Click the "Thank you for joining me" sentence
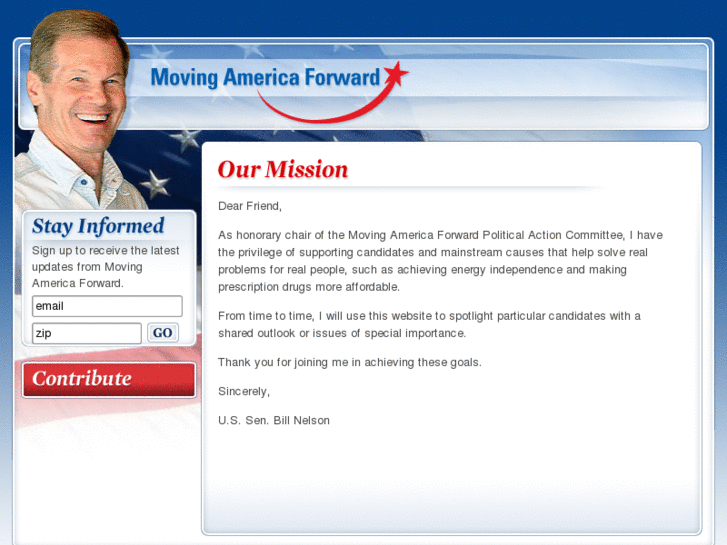This screenshot has width=727, height=545. coord(350,362)
